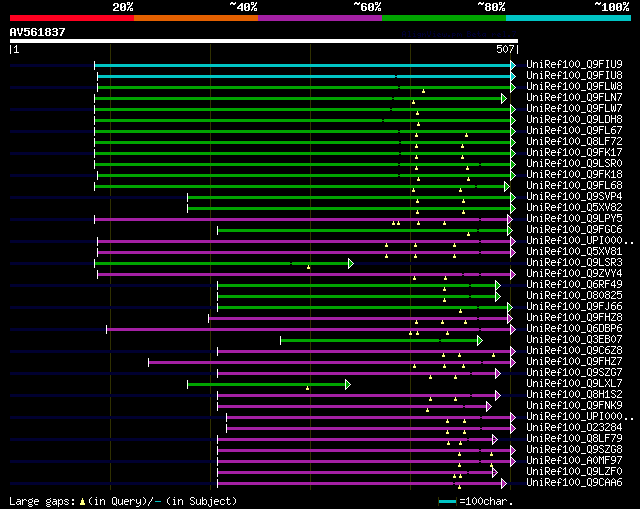Click the purple arrowhead ending the Q9FNK9 alignment
Viewport: 640px width, 509px height.
pos(489,407)
